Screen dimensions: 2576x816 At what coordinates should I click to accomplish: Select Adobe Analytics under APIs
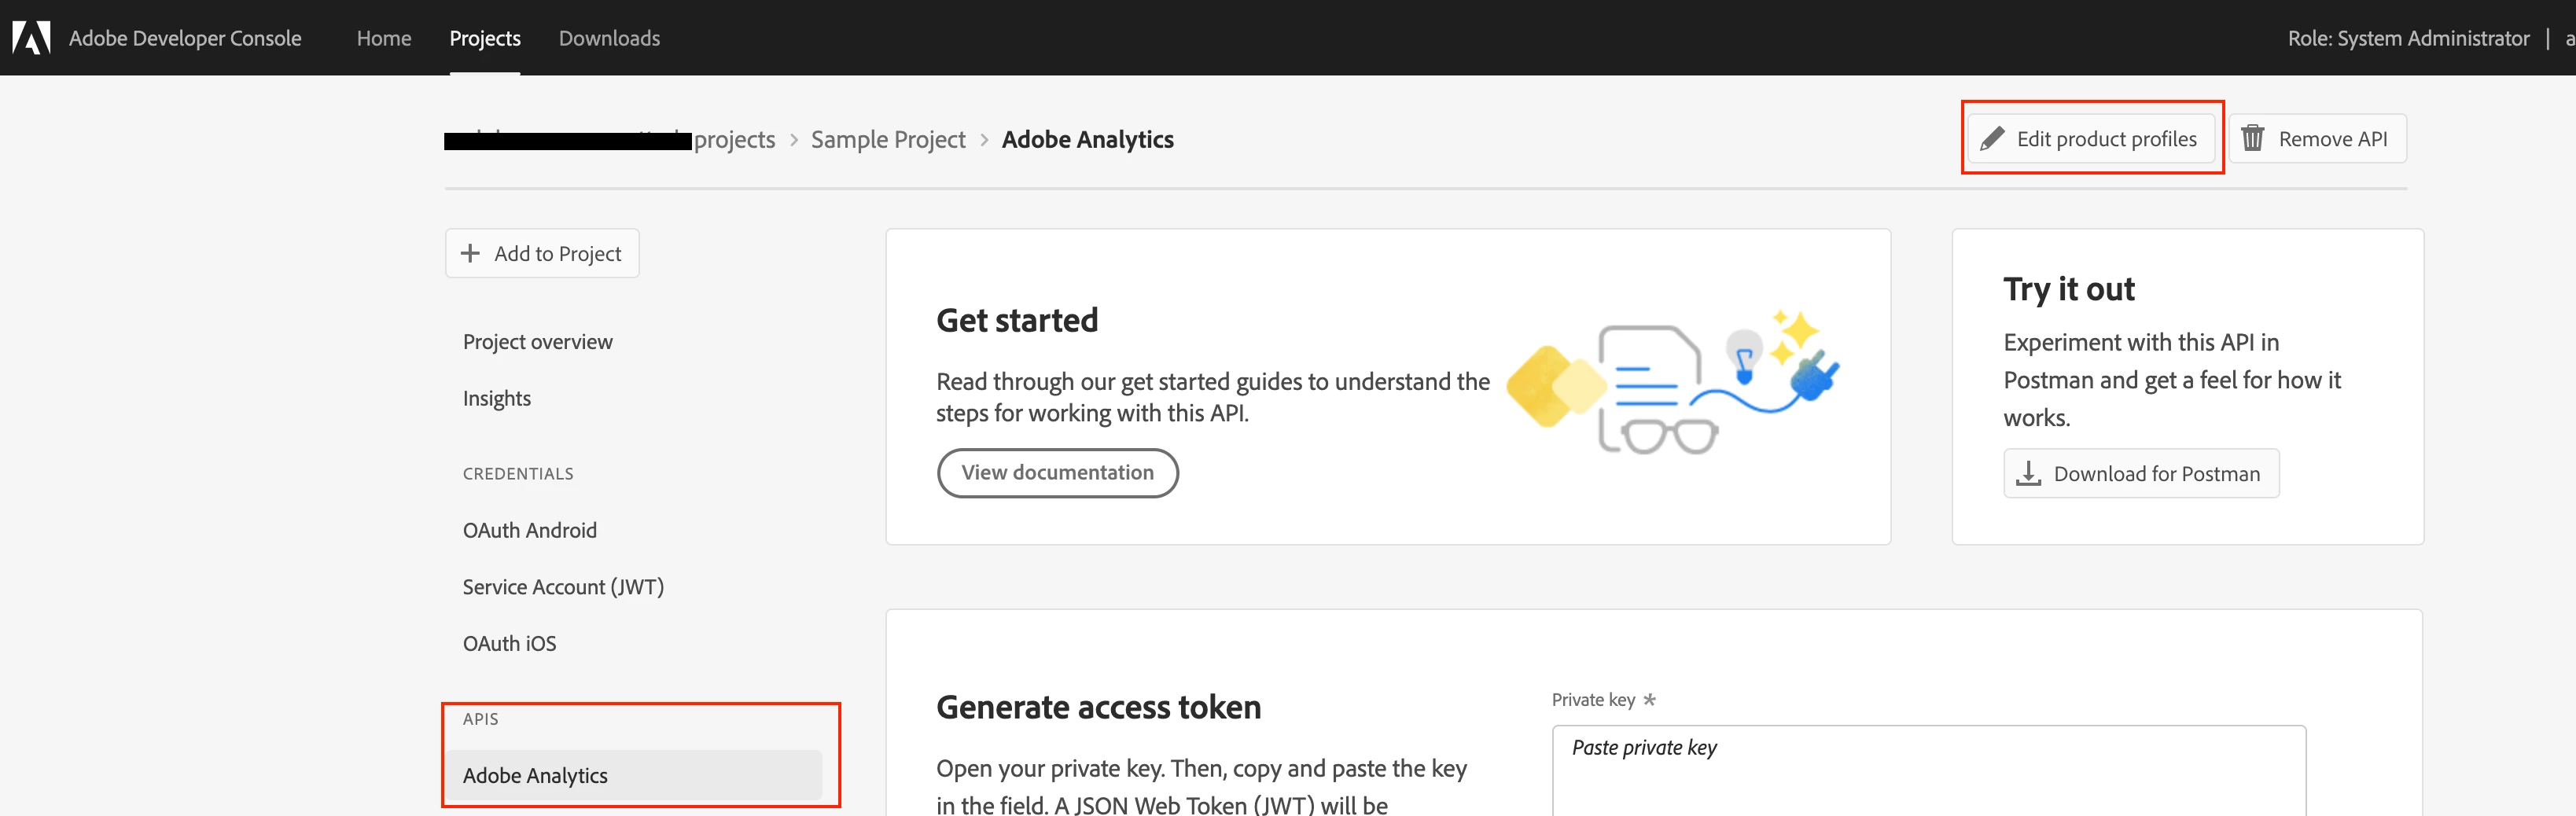point(634,775)
